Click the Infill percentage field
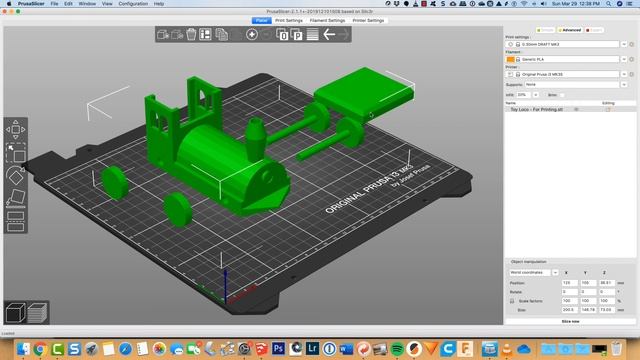Screen dimensions: 640x360 (523, 95)
